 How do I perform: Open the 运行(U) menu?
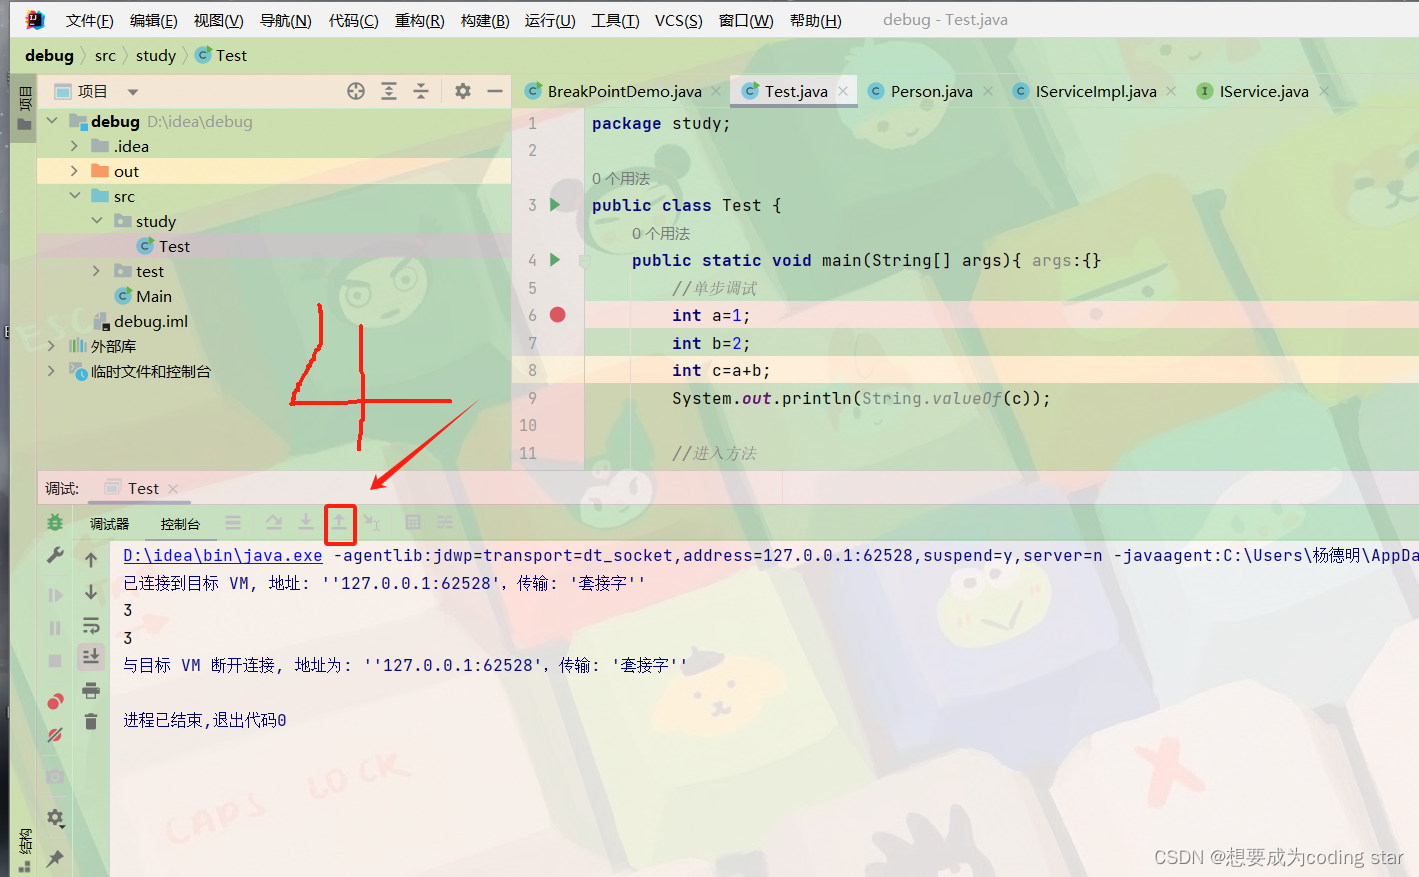550,20
